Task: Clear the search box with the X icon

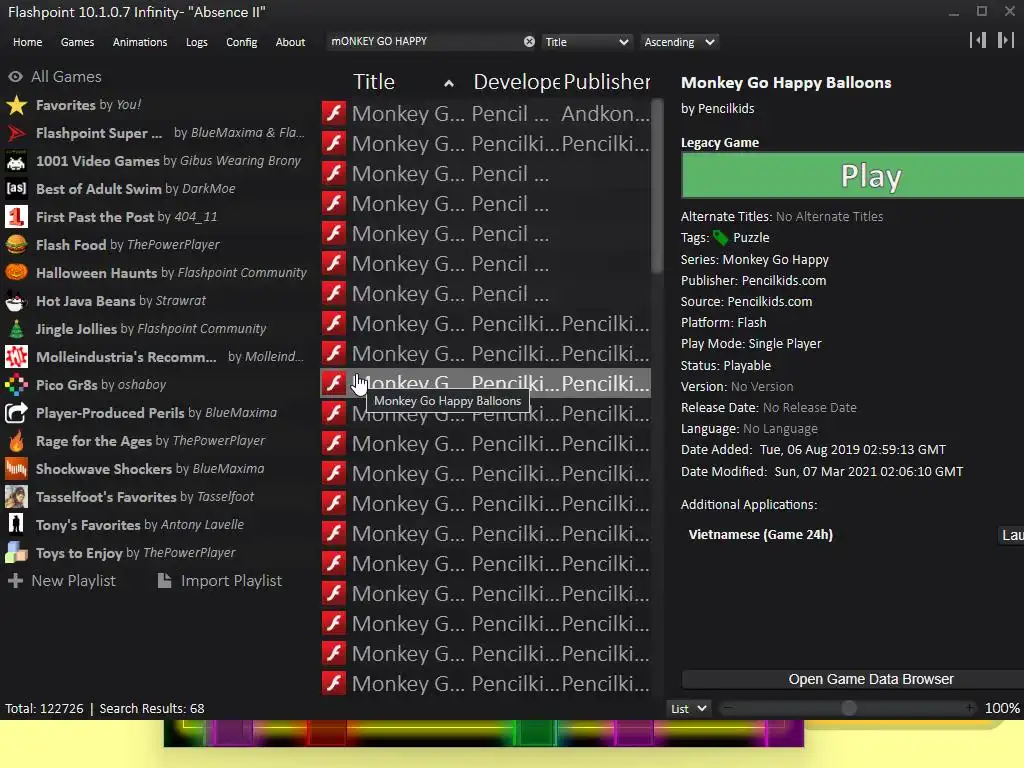Action: (x=529, y=42)
